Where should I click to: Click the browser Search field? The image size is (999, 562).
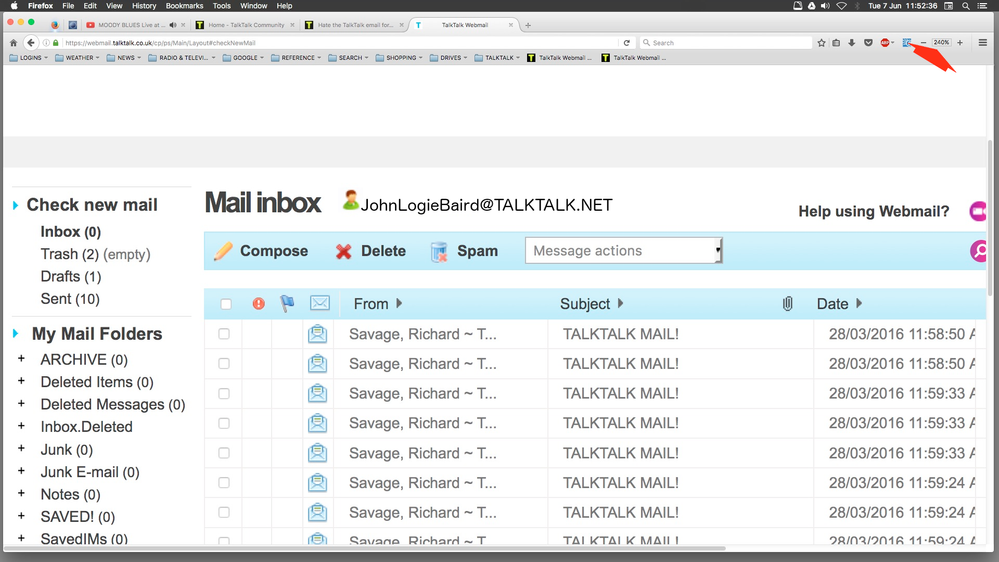click(x=725, y=43)
